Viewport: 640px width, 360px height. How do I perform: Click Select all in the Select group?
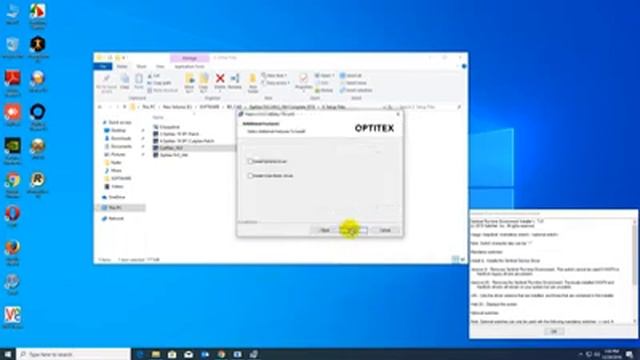[x=351, y=76]
